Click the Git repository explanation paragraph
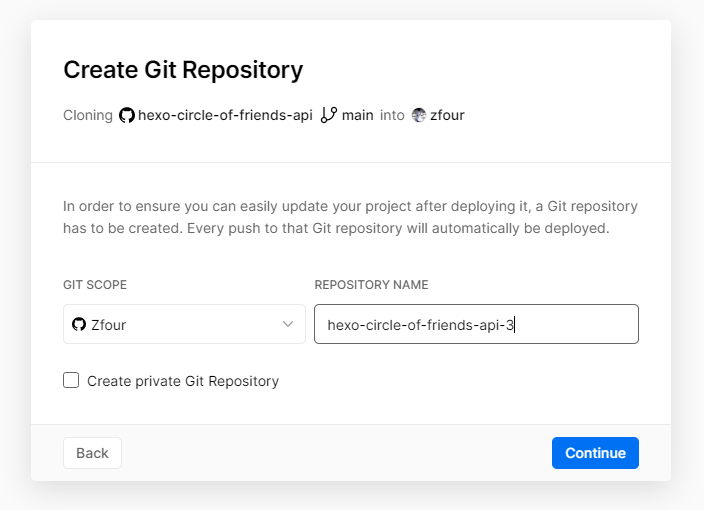 click(350, 217)
